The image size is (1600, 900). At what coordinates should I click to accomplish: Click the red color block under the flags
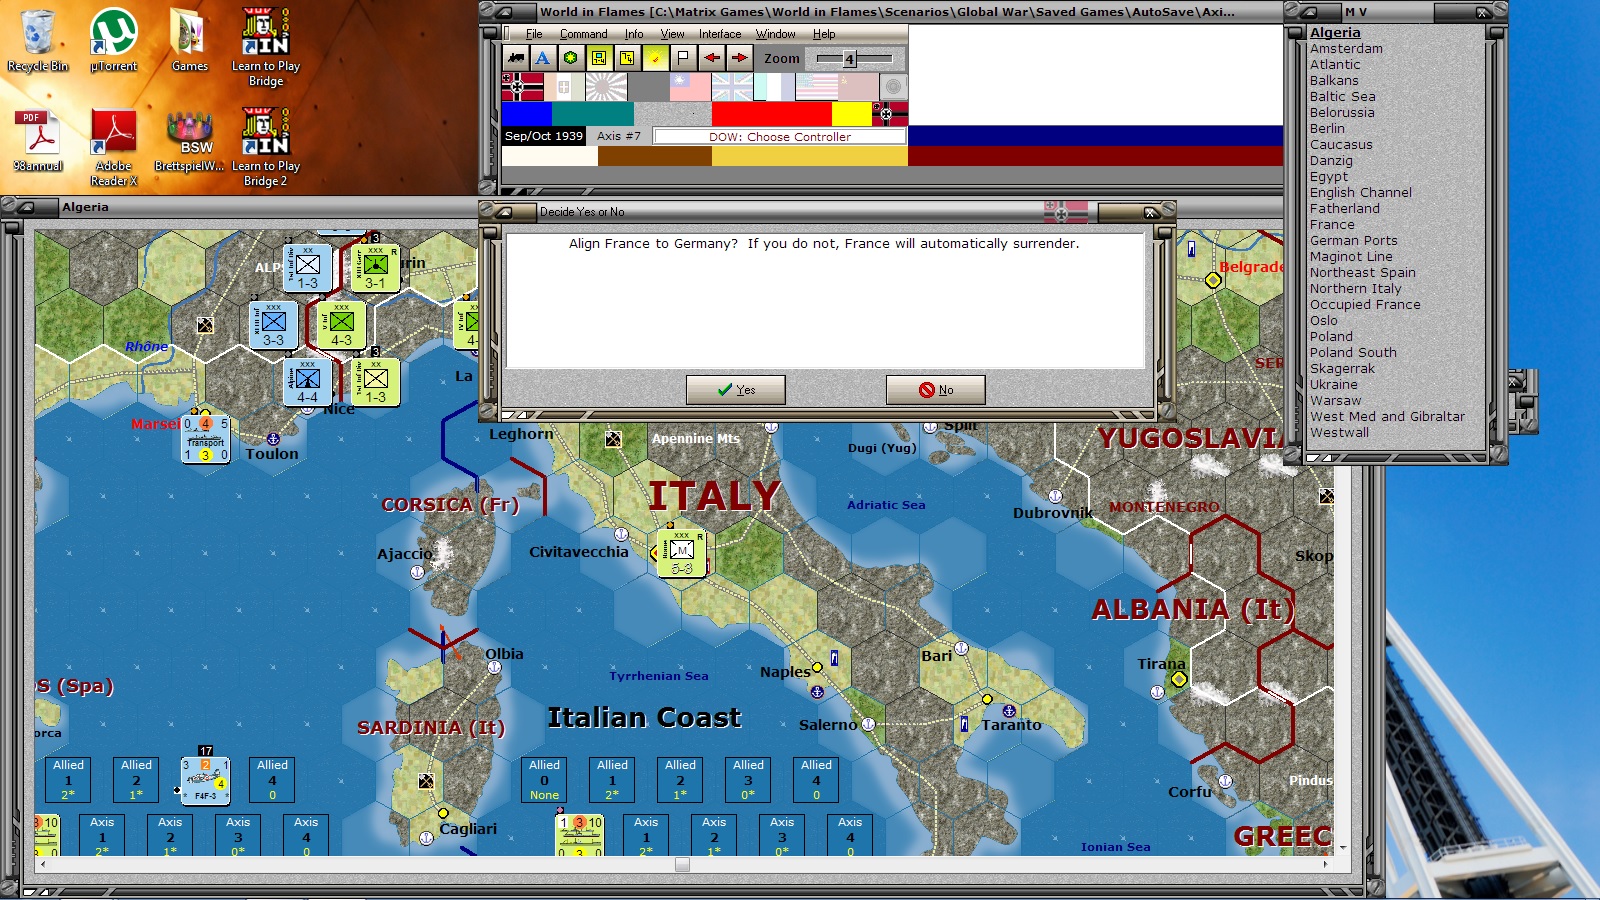772,114
